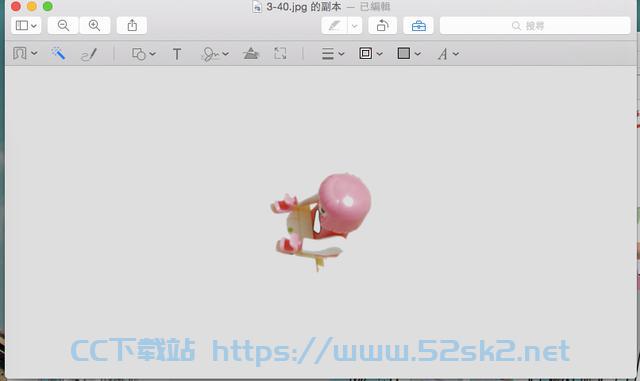Select the Instant Alpha magic wand tool
Image resolution: width=640 pixels, height=381 pixels.
click(x=58, y=53)
